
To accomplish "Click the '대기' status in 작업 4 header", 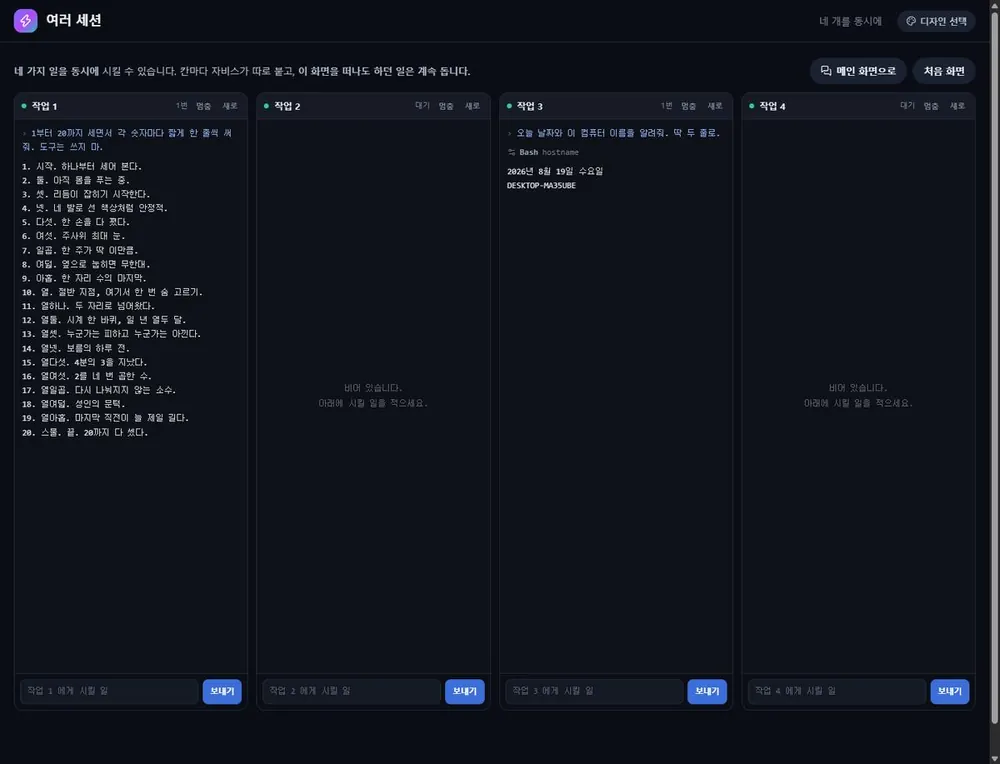I will tap(907, 106).
